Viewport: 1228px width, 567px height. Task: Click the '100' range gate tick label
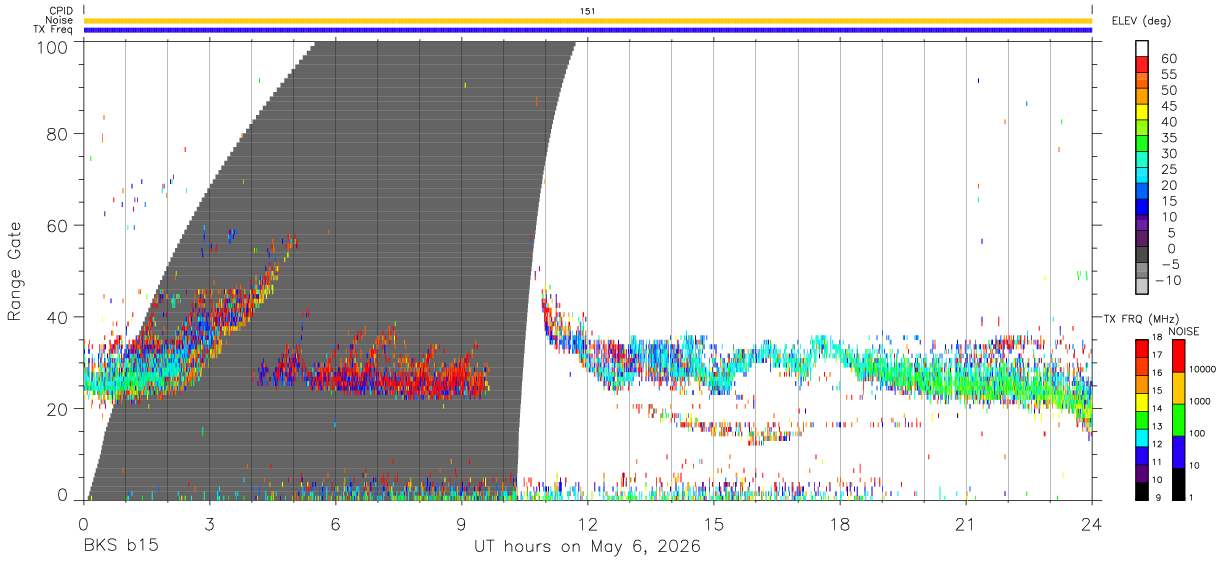pos(51,46)
